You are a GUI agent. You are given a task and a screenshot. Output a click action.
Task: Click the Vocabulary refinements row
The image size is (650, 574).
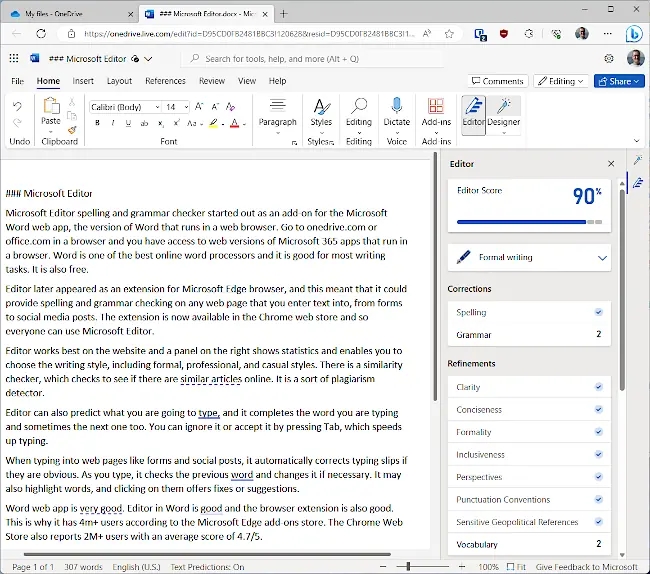(x=529, y=544)
